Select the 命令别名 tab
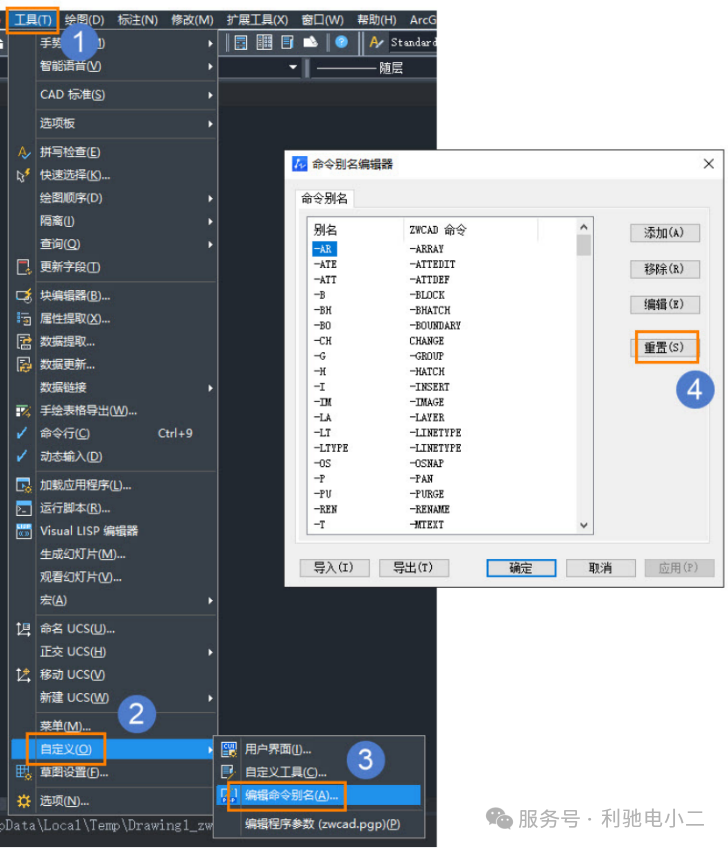The width and height of the screenshot is (728, 848). [325, 198]
